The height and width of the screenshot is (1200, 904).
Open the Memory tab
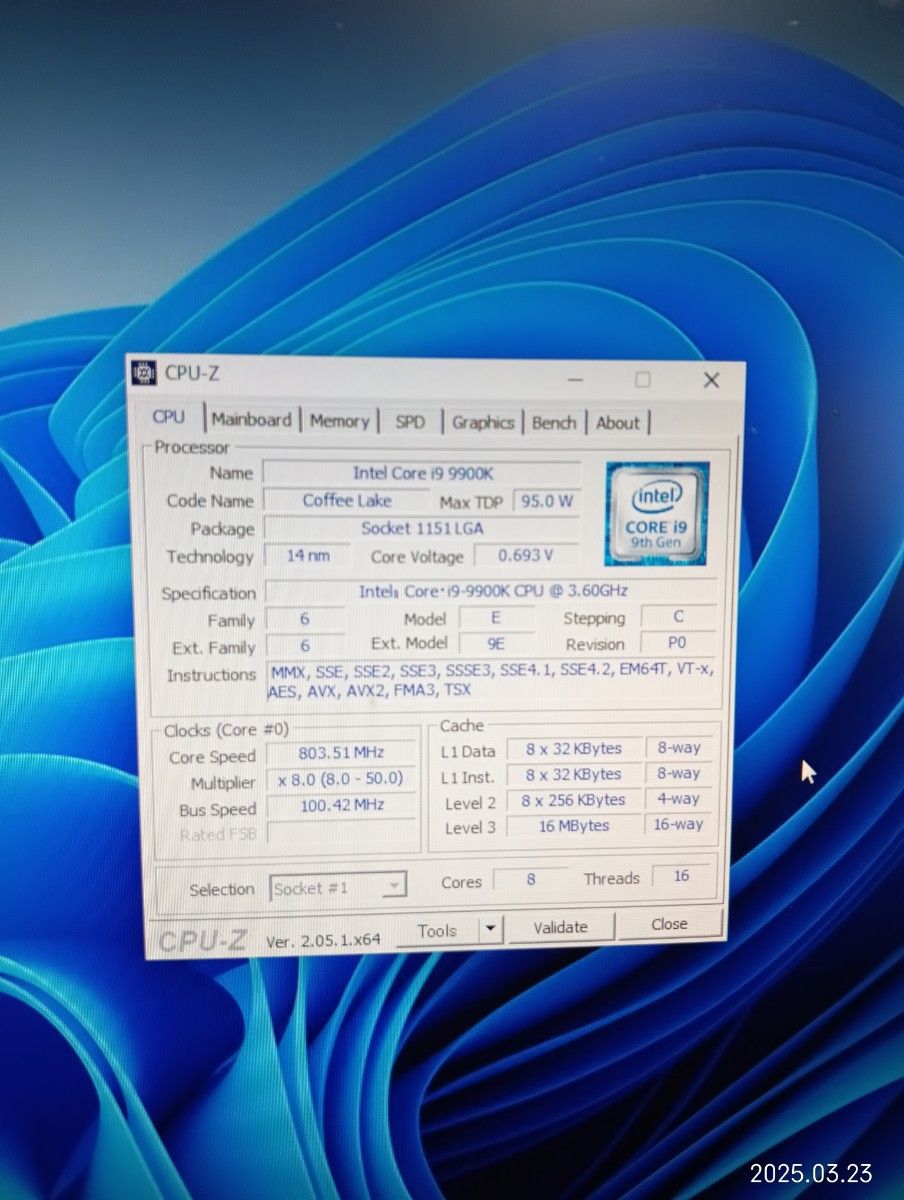(339, 421)
